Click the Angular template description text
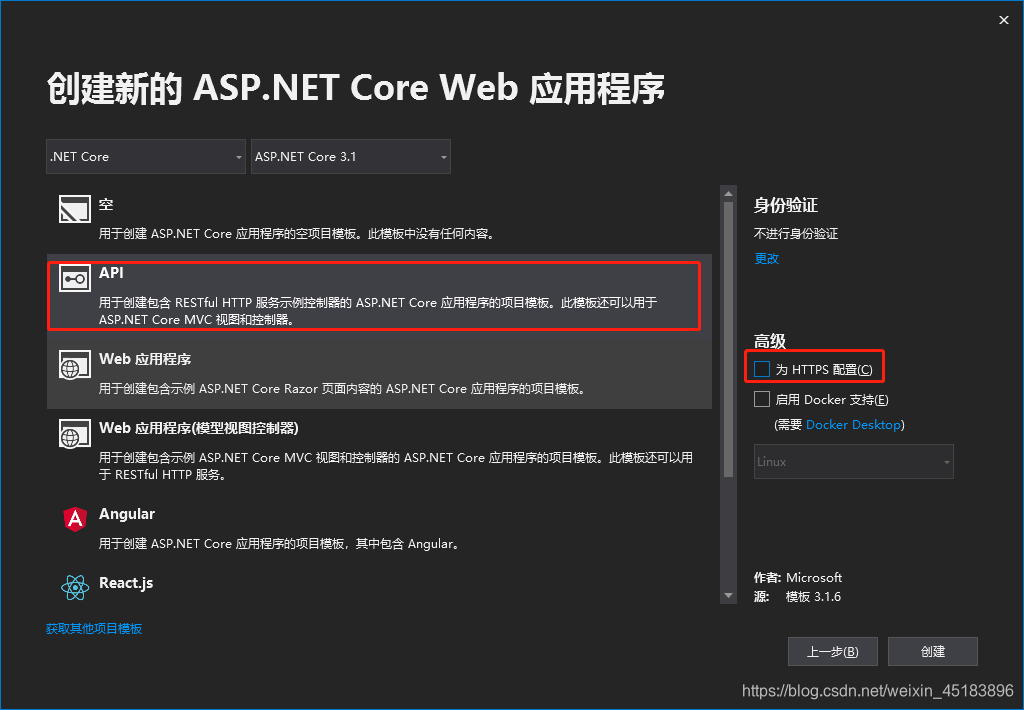This screenshot has height=710, width=1024. 279,543
